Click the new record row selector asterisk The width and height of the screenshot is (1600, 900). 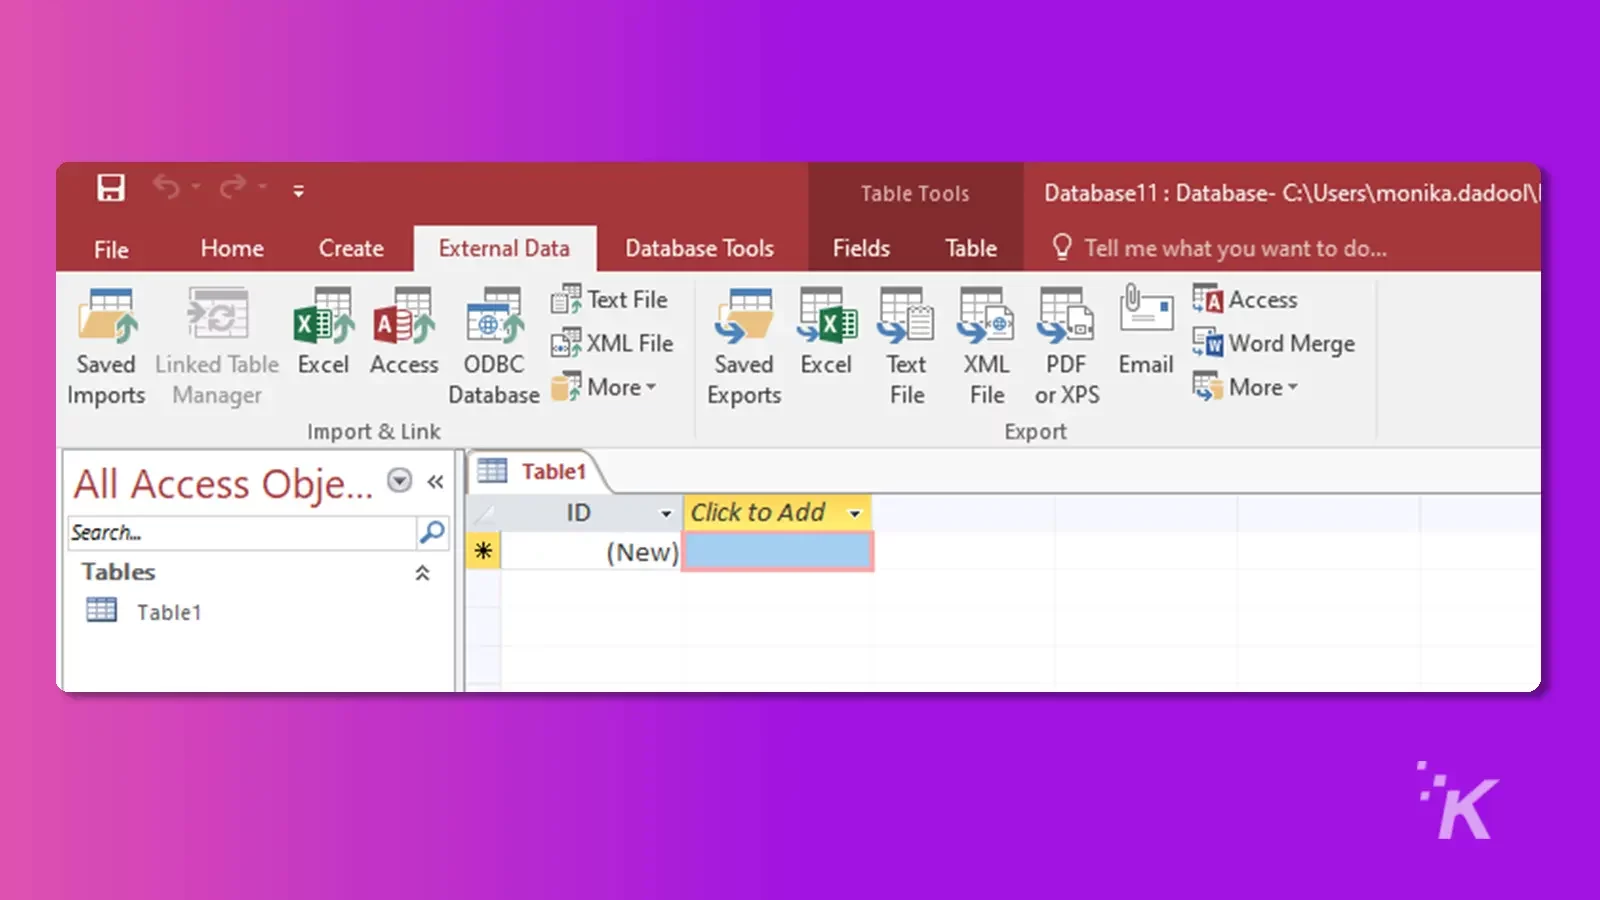click(483, 551)
